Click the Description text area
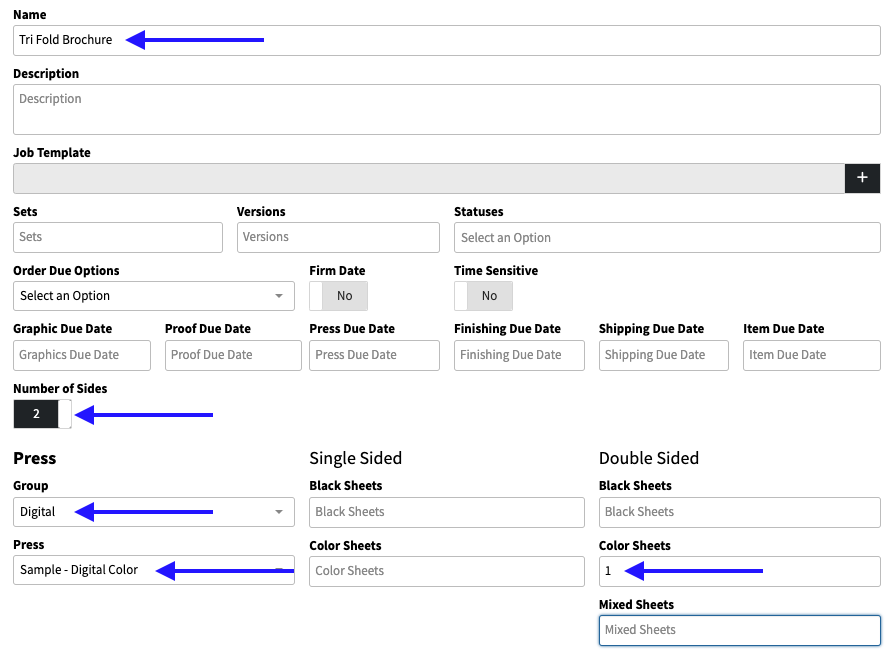Image resolution: width=893 pixels, height=660 pixels. click(447, 110)
